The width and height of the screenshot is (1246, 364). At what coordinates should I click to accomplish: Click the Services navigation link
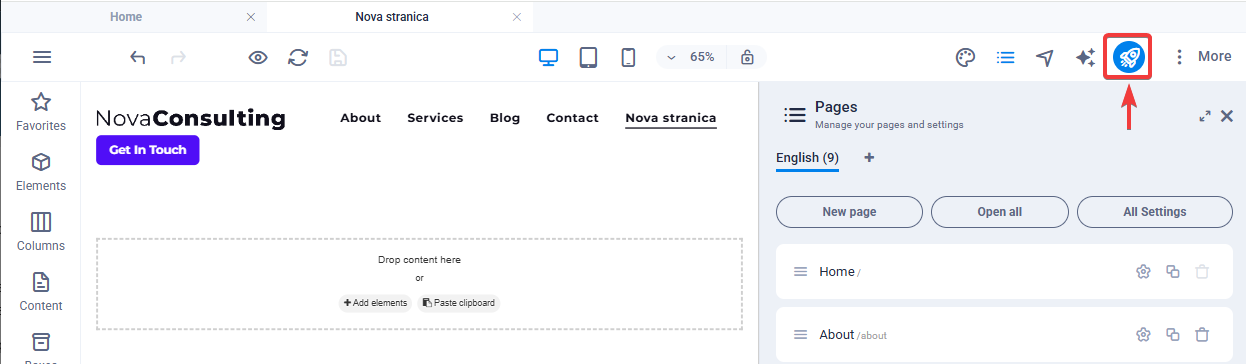click(x=435, y=118)
